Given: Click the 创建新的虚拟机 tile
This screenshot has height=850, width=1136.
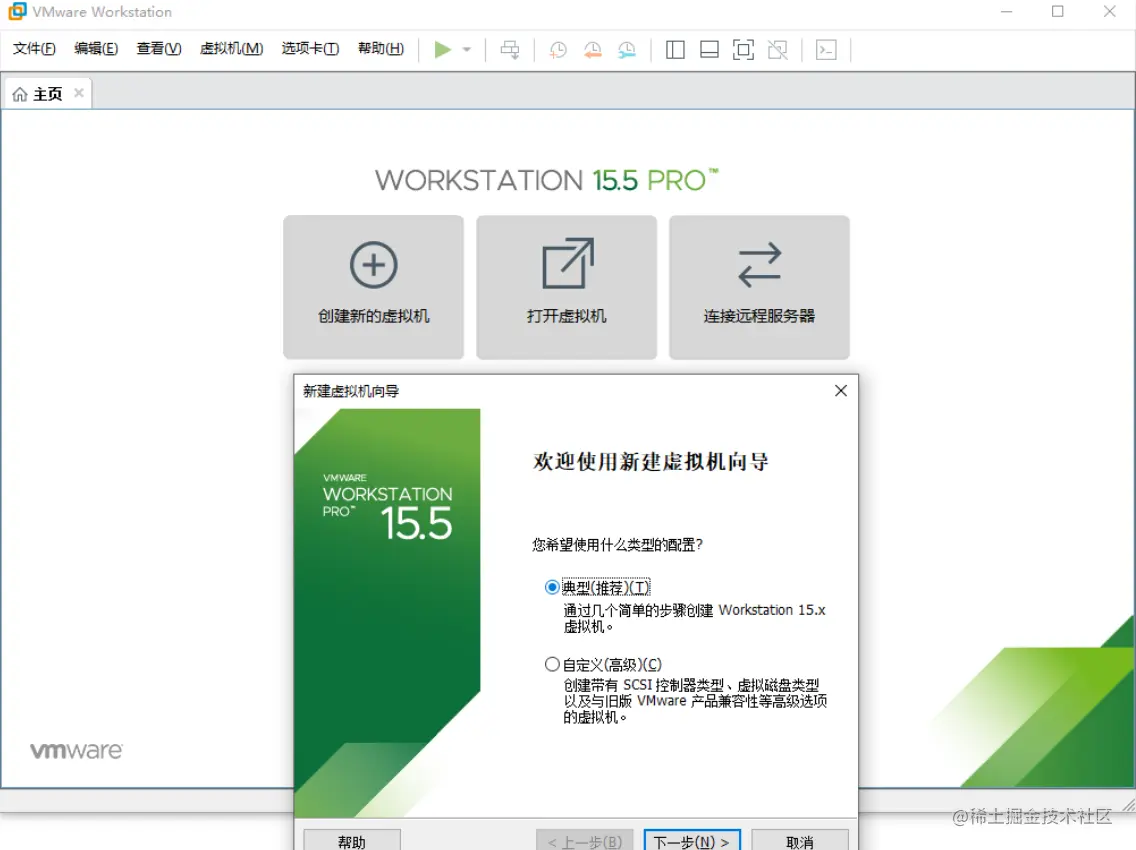Looking at the screenshot, I should point(373,287).
